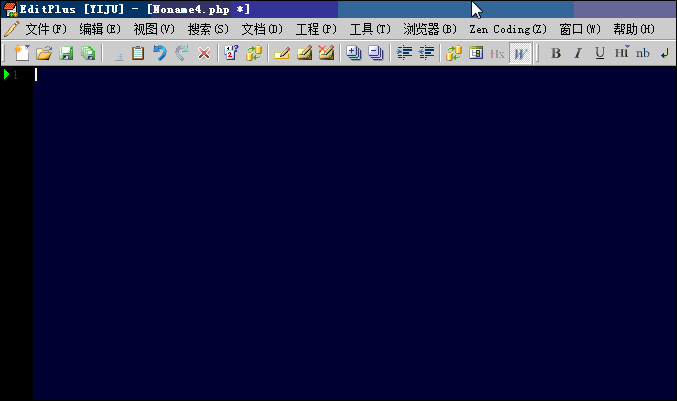Click the table grid icon
Viewport: 677px width, 401px height.
[476, 53]
